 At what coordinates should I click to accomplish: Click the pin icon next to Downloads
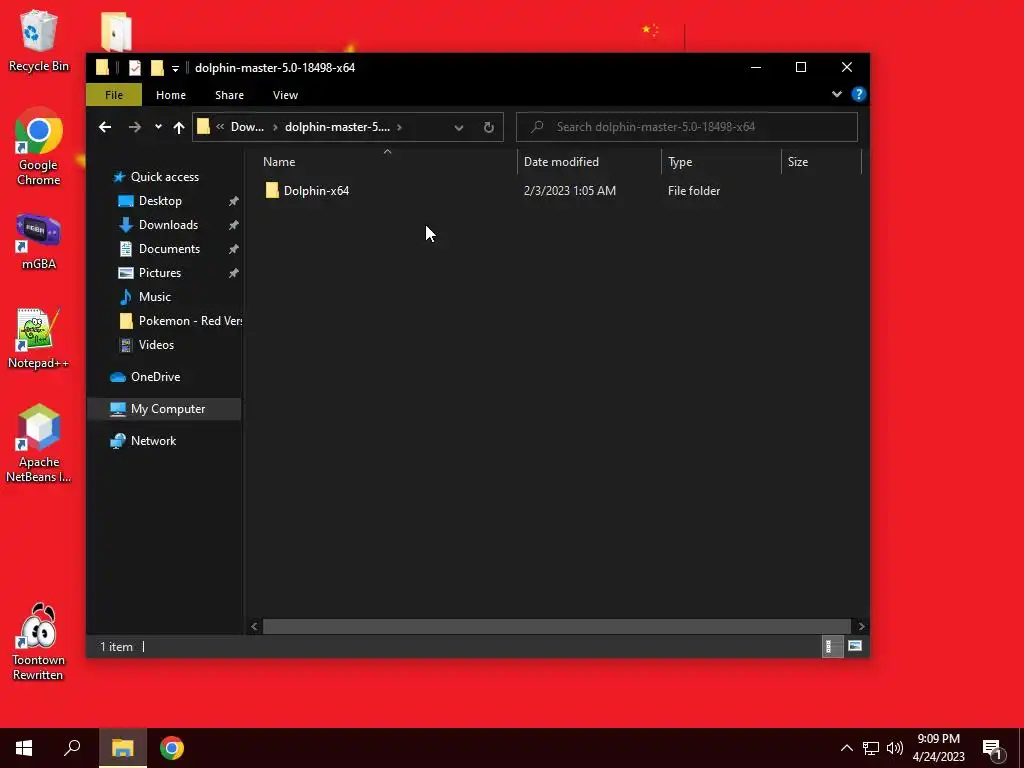[233, 225]
